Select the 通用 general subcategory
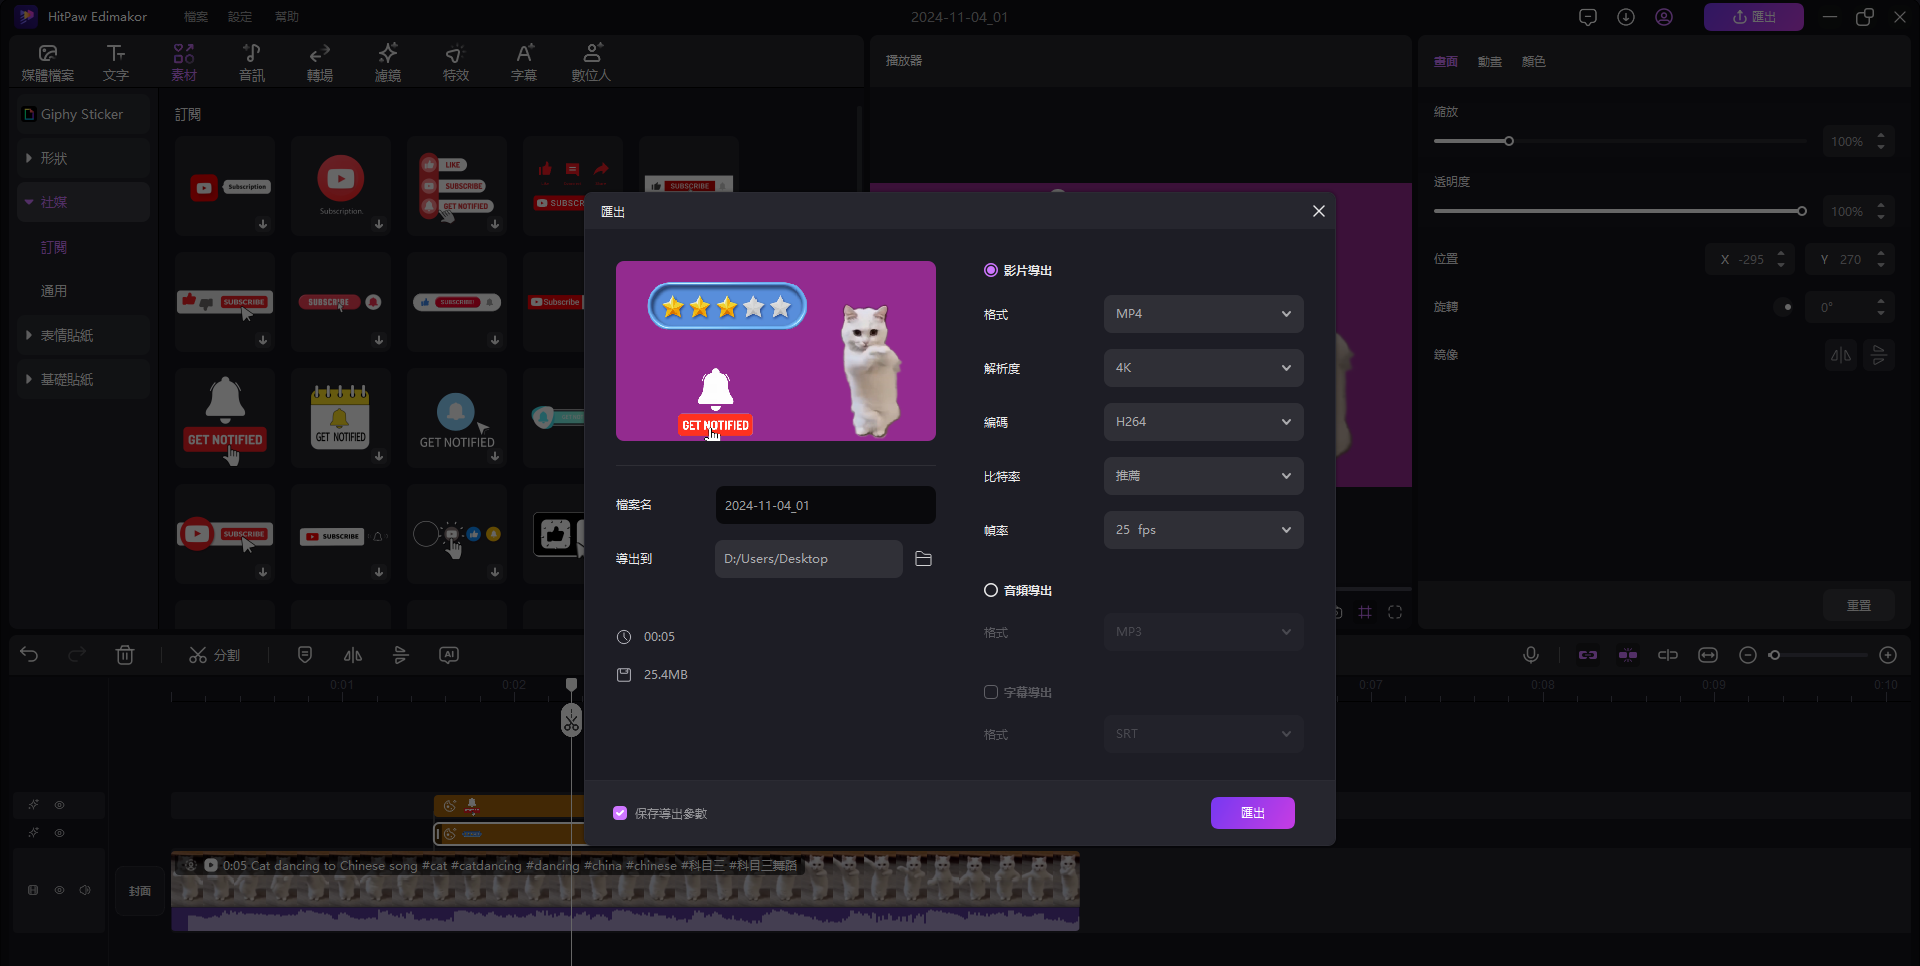This screenshot has height=966, width=1920. click(x=54, y=291)
